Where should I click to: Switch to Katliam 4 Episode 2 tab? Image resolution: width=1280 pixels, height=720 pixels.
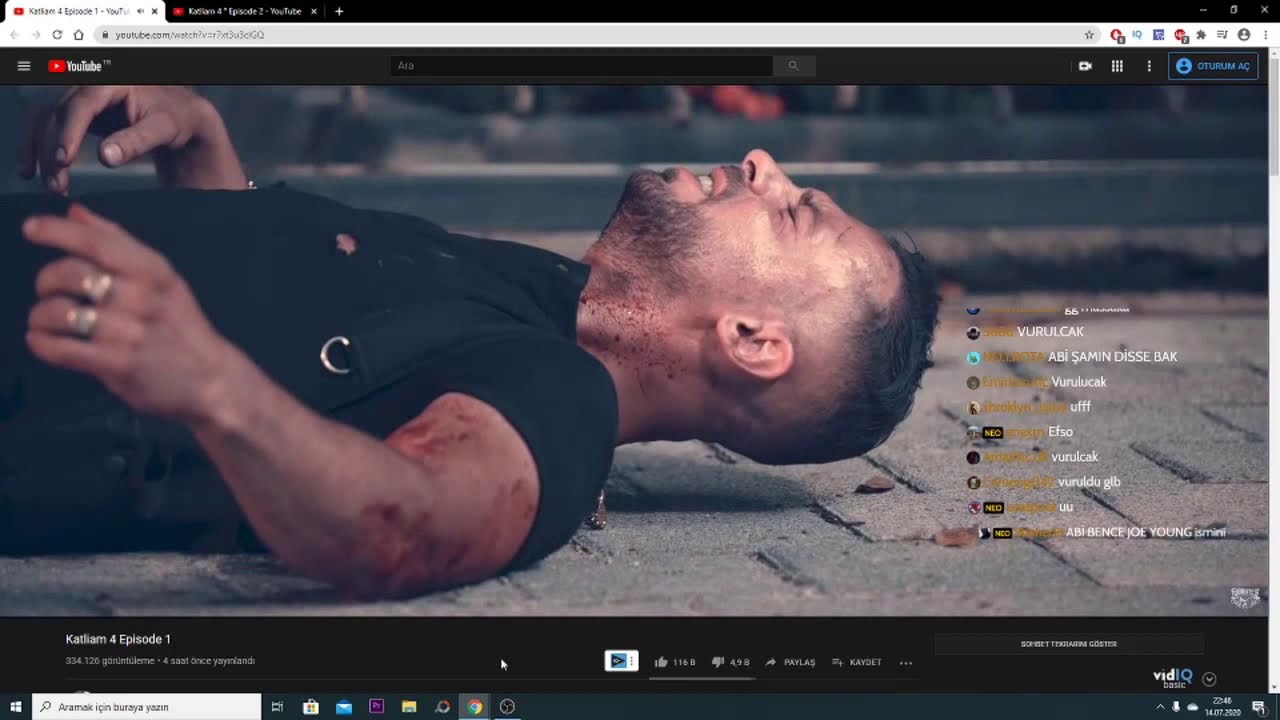tap(244, 11)
